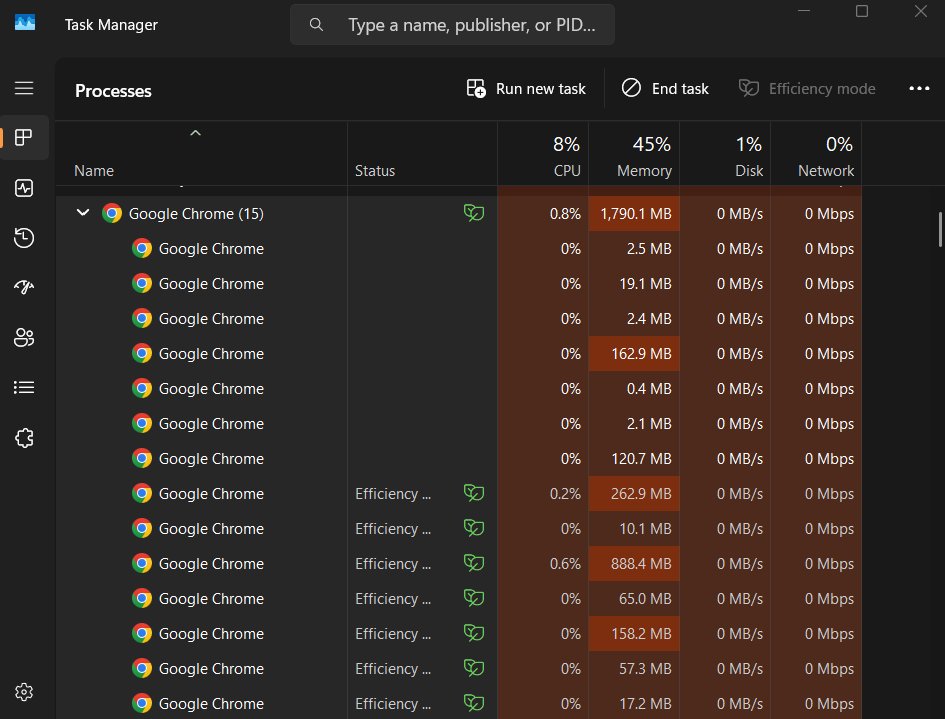
Task: Select the Processes tab icon in sidebar
Action: (x=24, y=137)
